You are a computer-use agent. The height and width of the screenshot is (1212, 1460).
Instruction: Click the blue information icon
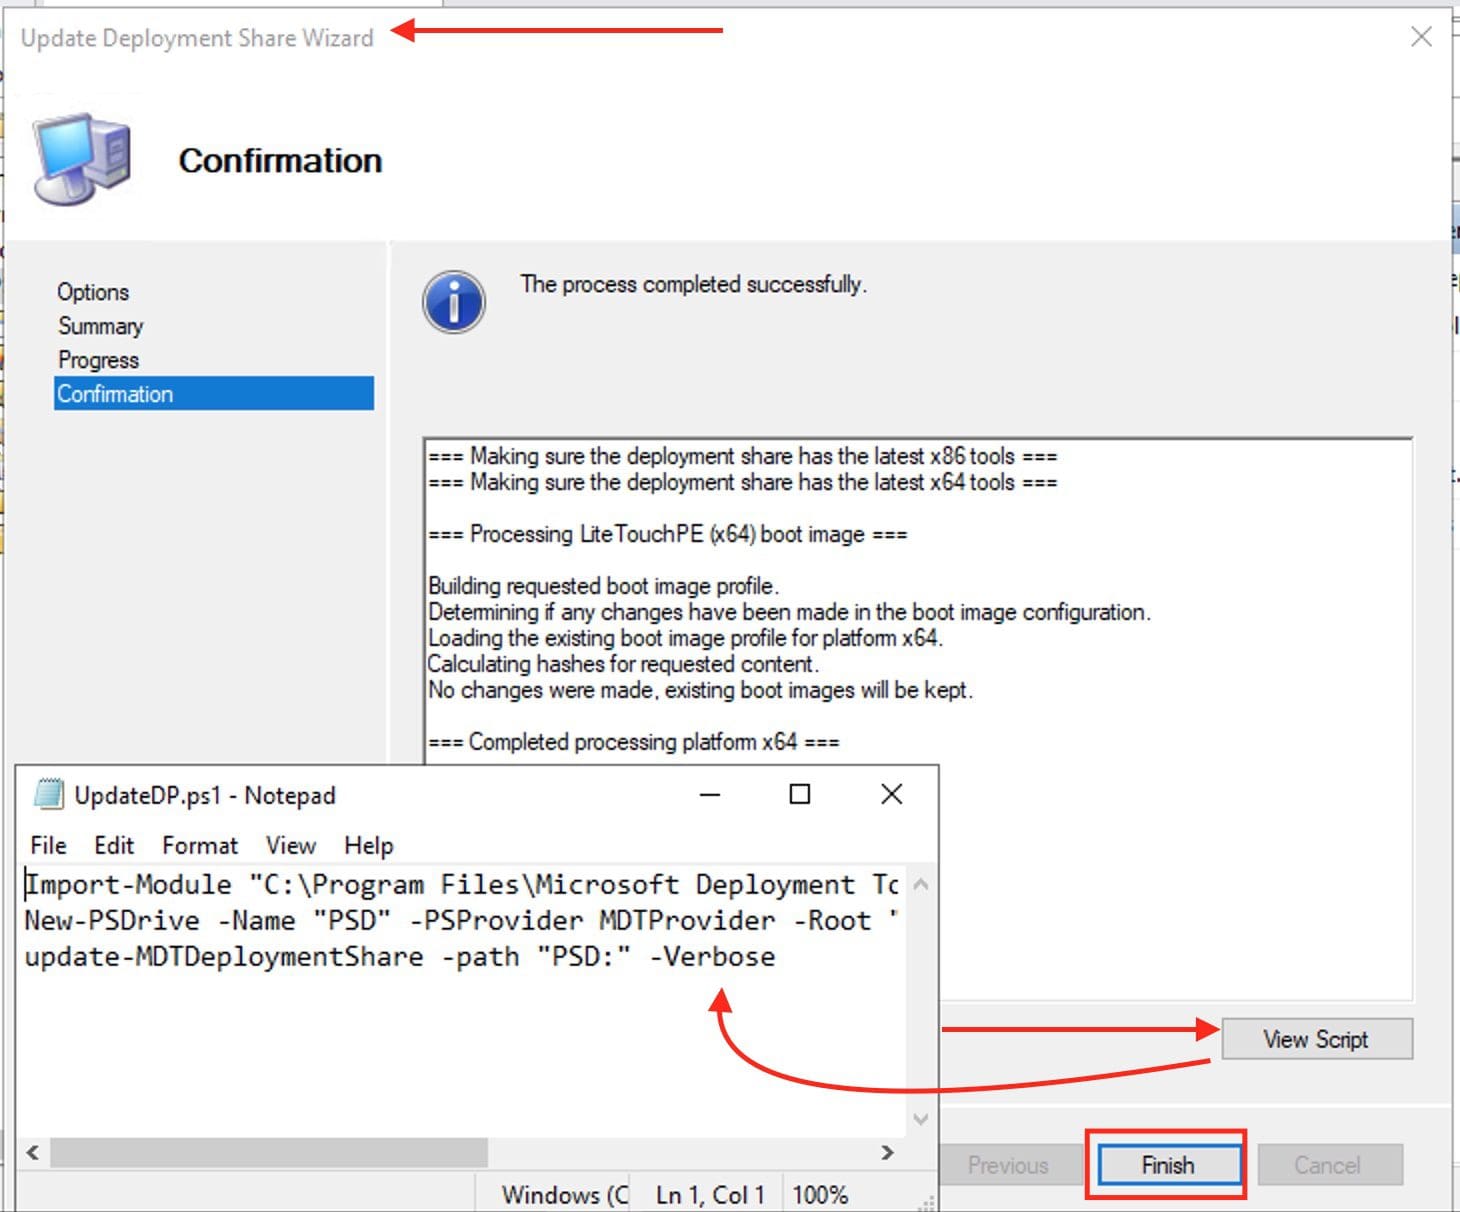pyautogui.click(x=454, y=302)
